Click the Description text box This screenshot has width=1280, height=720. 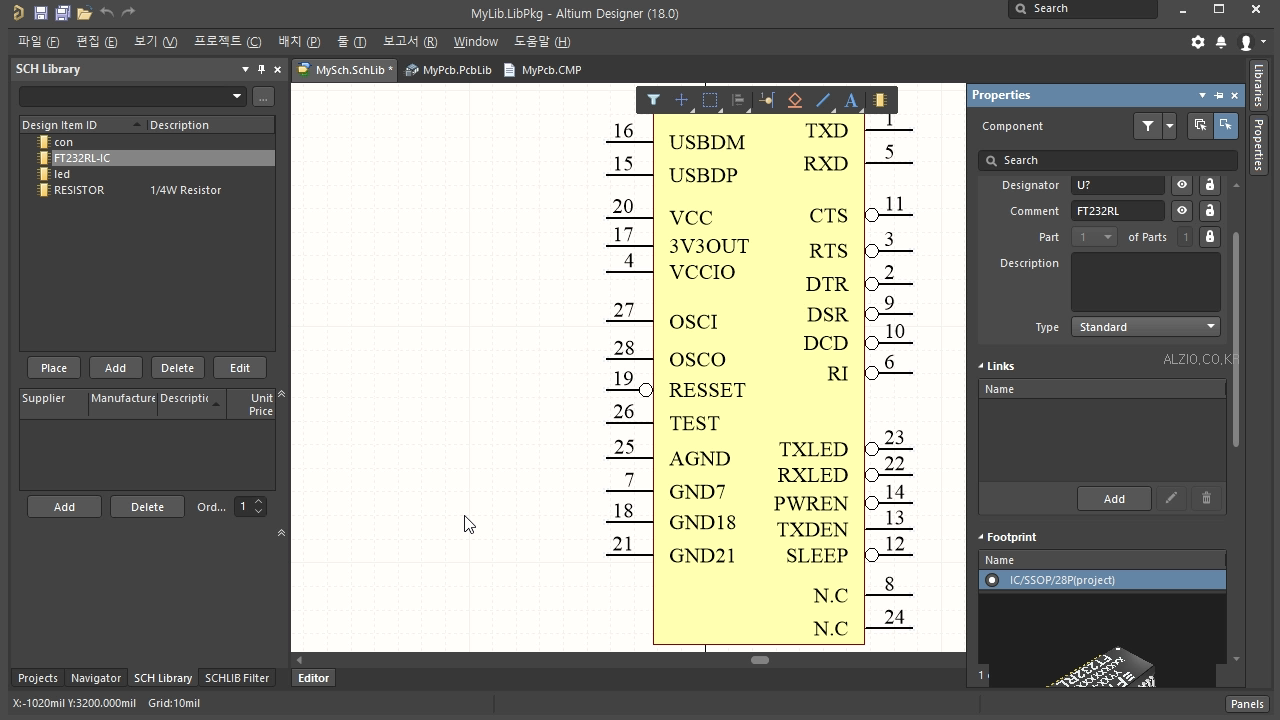tap(1145, 282)
